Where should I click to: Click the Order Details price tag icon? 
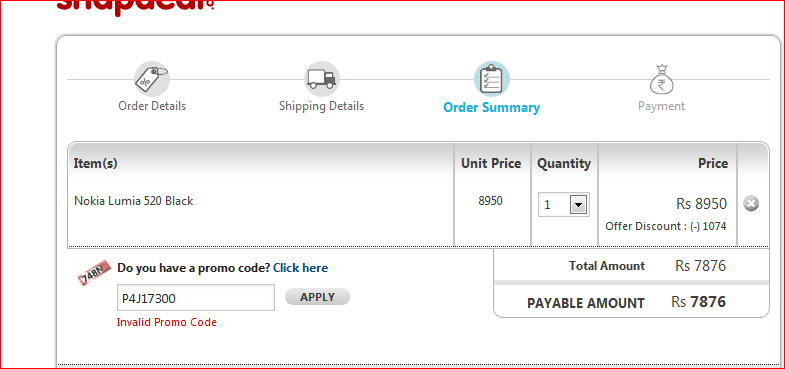click(x=152, y=79)
